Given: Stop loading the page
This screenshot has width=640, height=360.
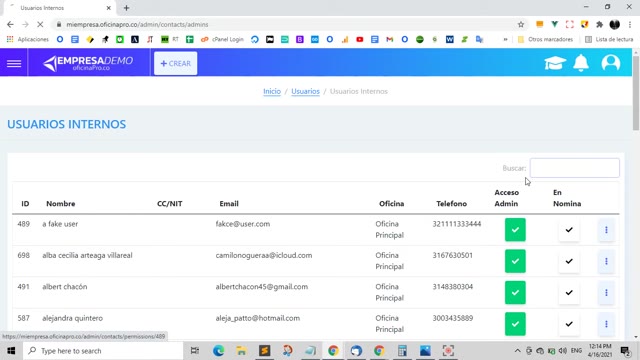Looking at the screenshot, I should pyautogui.click(x=40, y=24).
